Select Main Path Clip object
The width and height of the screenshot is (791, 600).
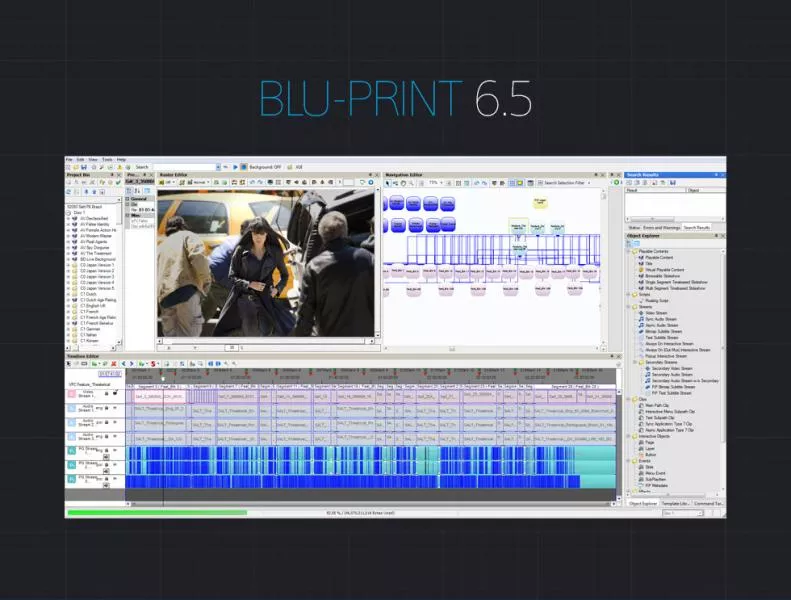(657, 405)
